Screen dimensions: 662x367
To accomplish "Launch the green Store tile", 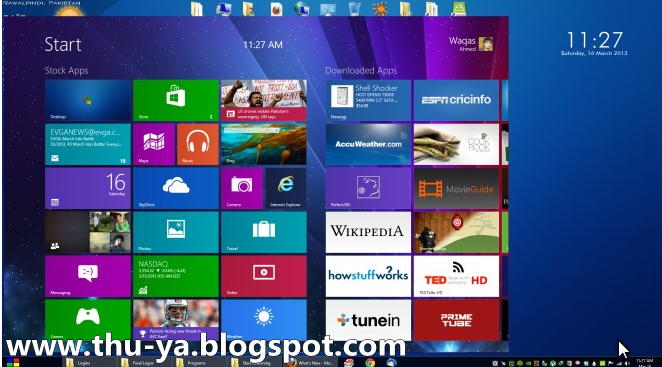I will pyautogui.click(x=176, y=100).
